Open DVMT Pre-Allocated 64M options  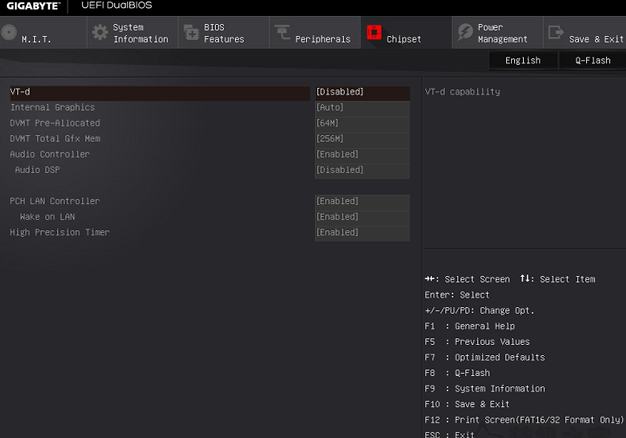pos(362,123)
